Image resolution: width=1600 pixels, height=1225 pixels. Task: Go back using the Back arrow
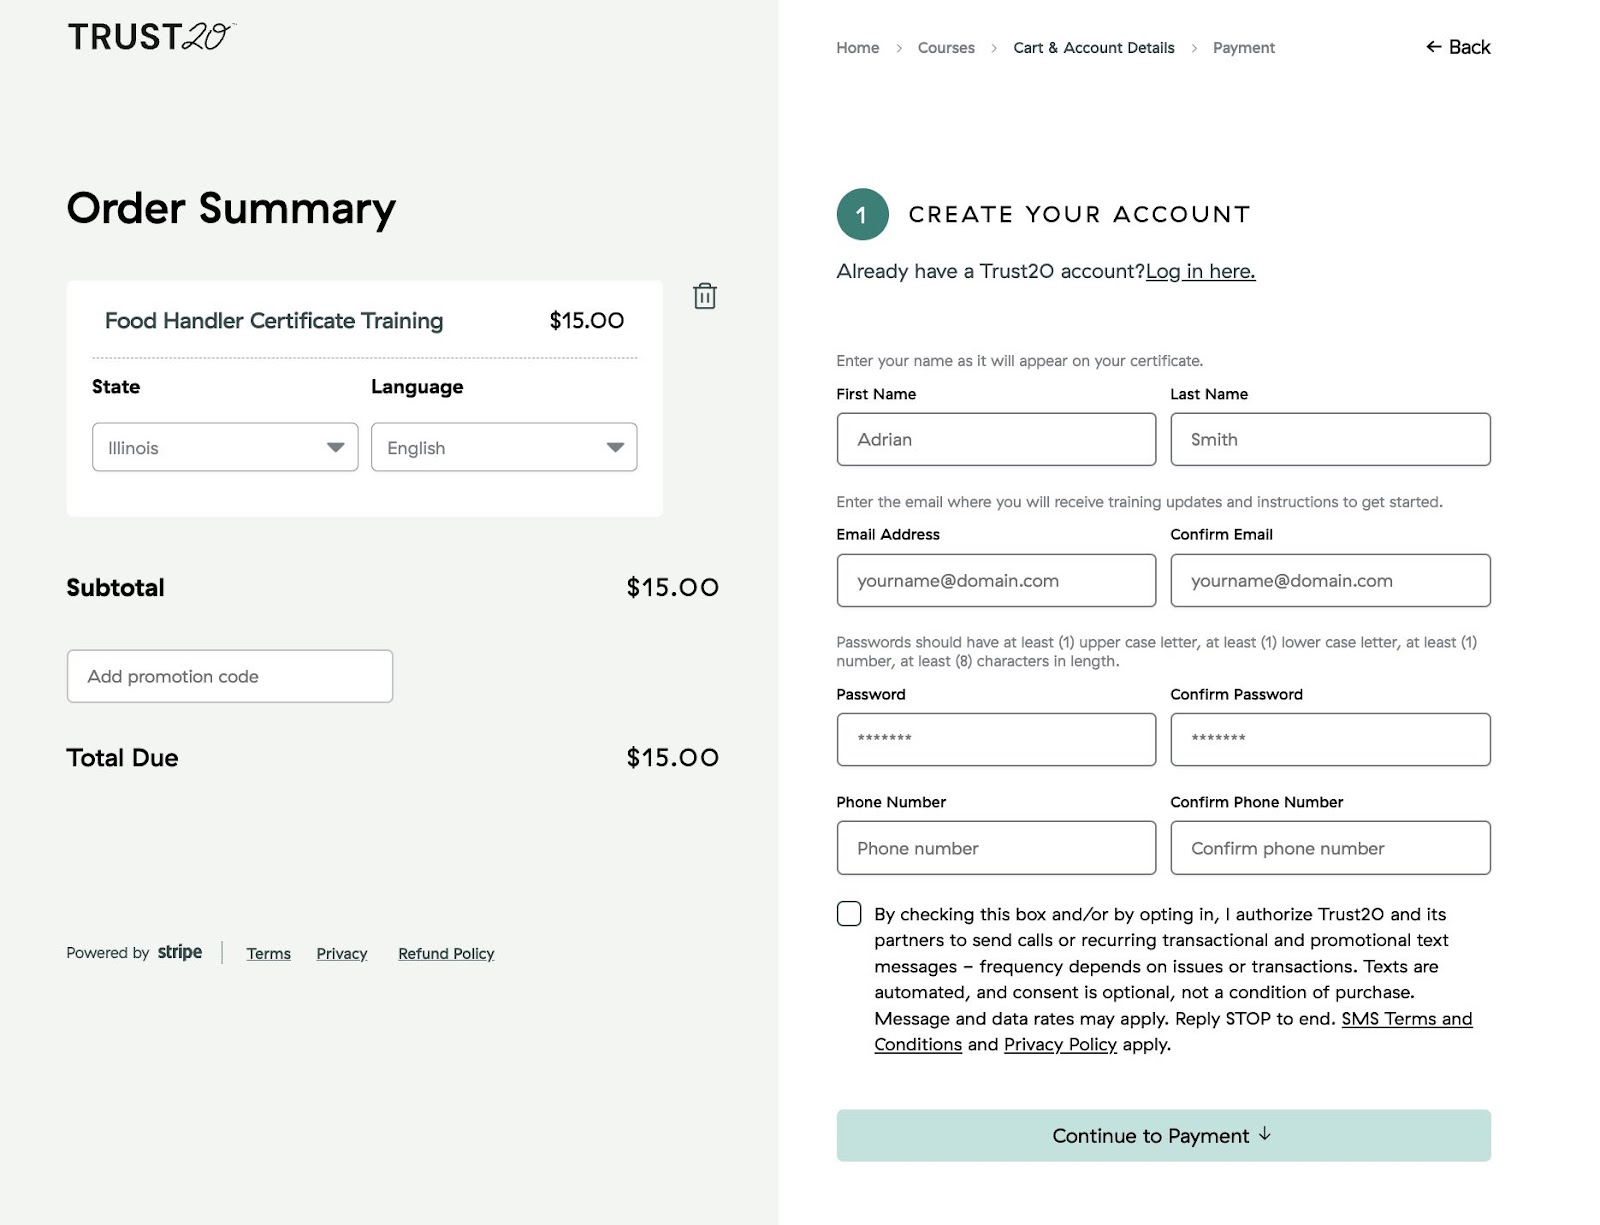tap(1458, 47)
